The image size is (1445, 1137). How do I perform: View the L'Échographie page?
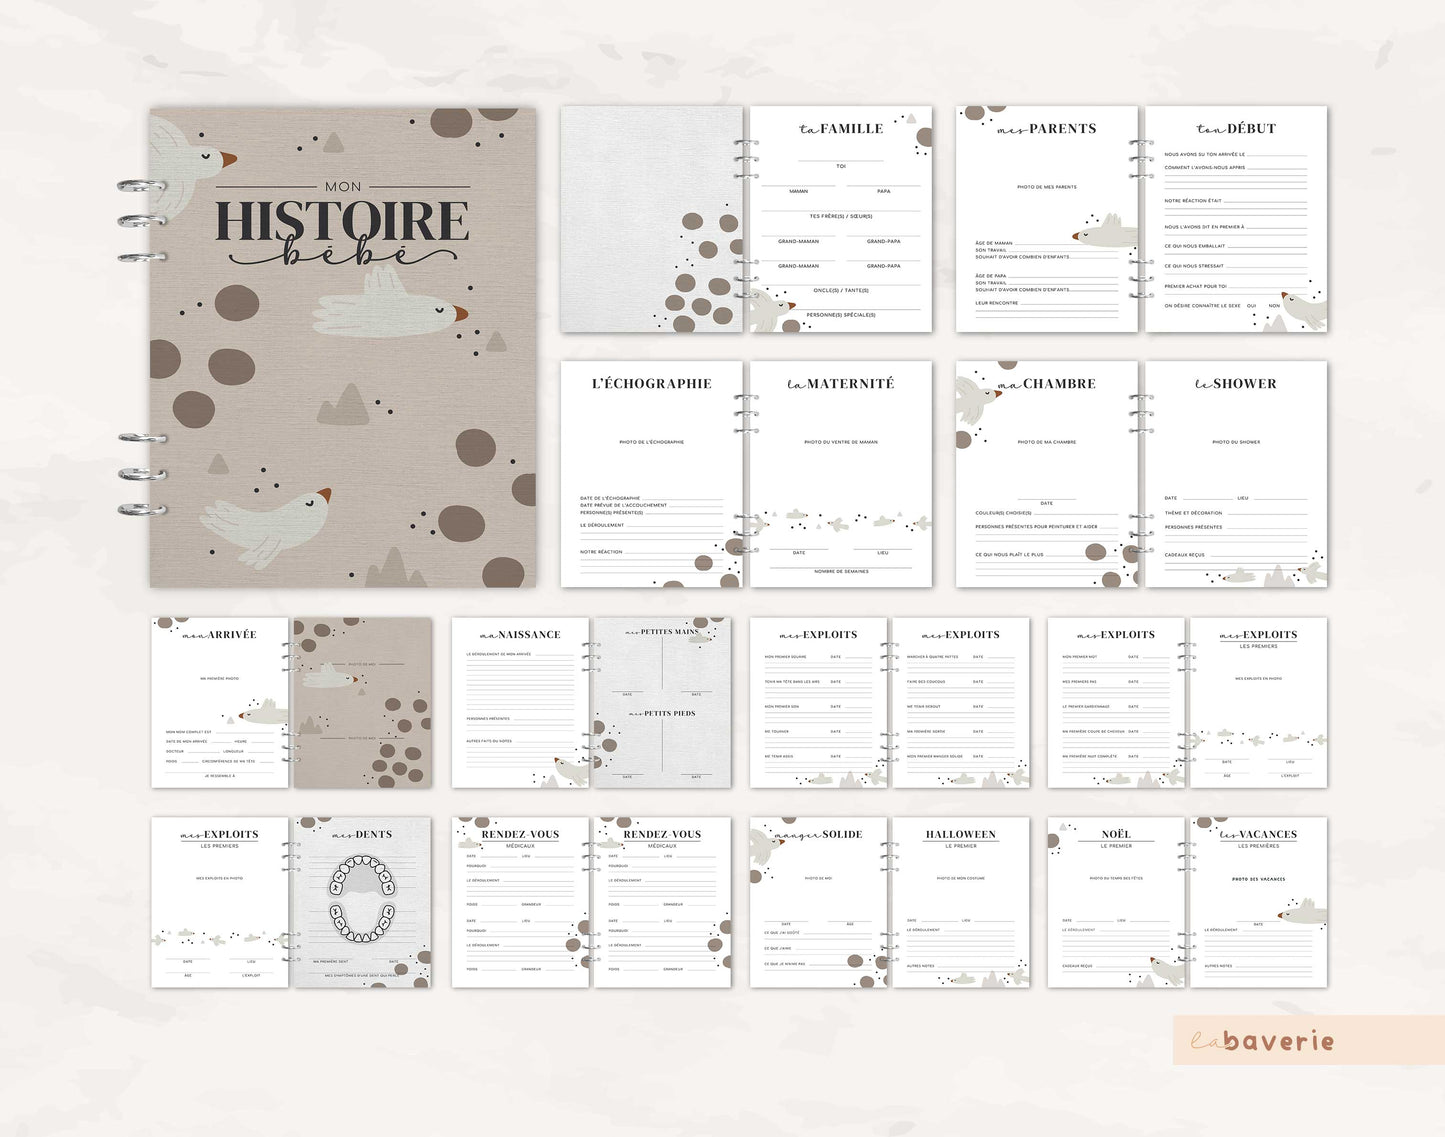tap(651, 474)
